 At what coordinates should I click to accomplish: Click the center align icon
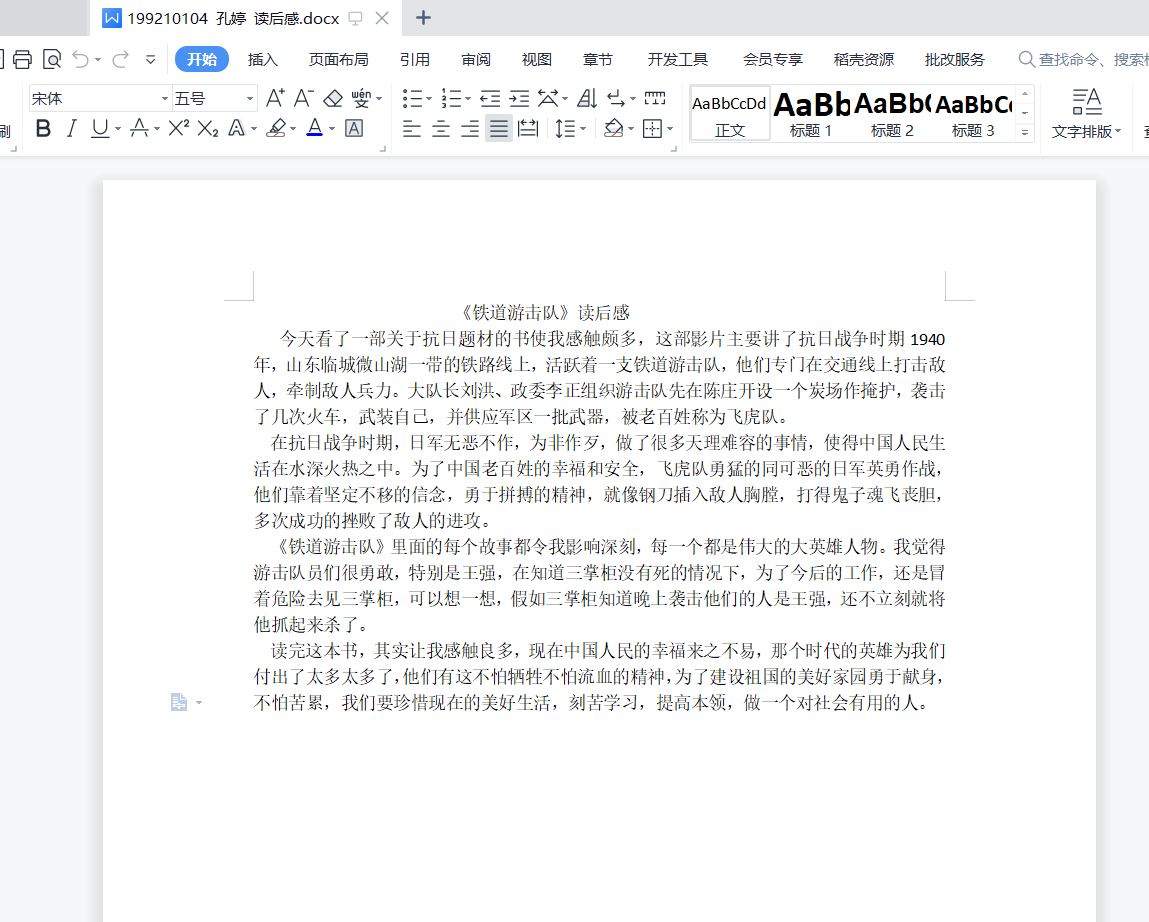point(441,128)
